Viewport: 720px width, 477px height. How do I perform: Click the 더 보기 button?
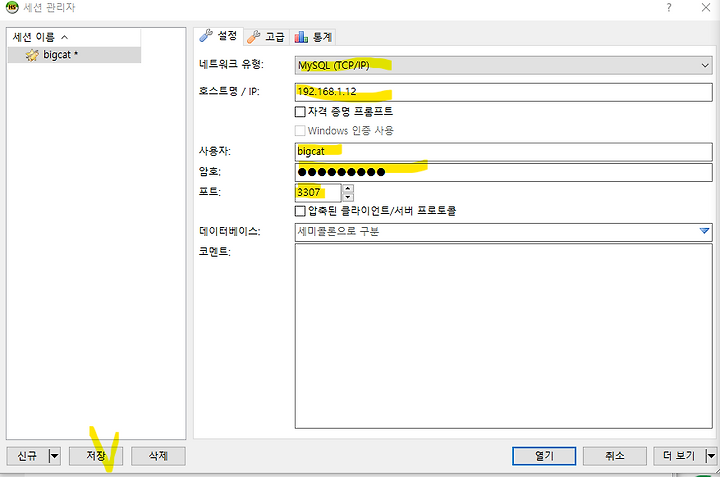(679, 456)
